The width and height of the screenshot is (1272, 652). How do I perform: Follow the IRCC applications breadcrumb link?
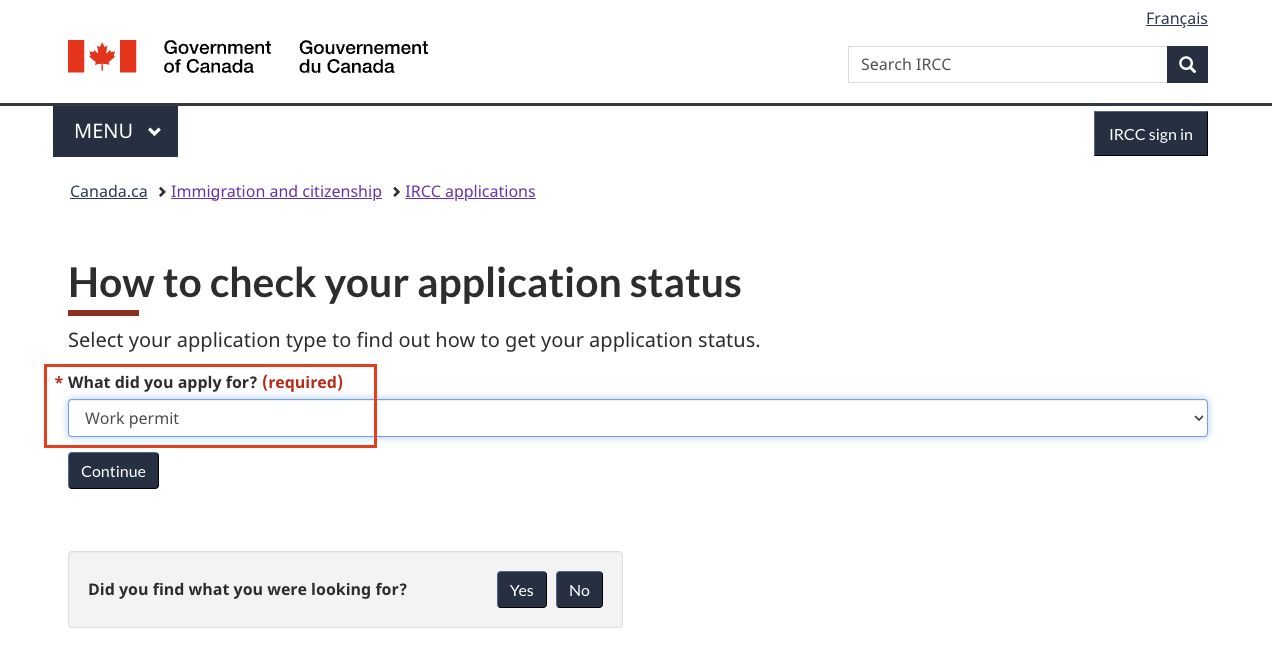(x=470, y=192)
